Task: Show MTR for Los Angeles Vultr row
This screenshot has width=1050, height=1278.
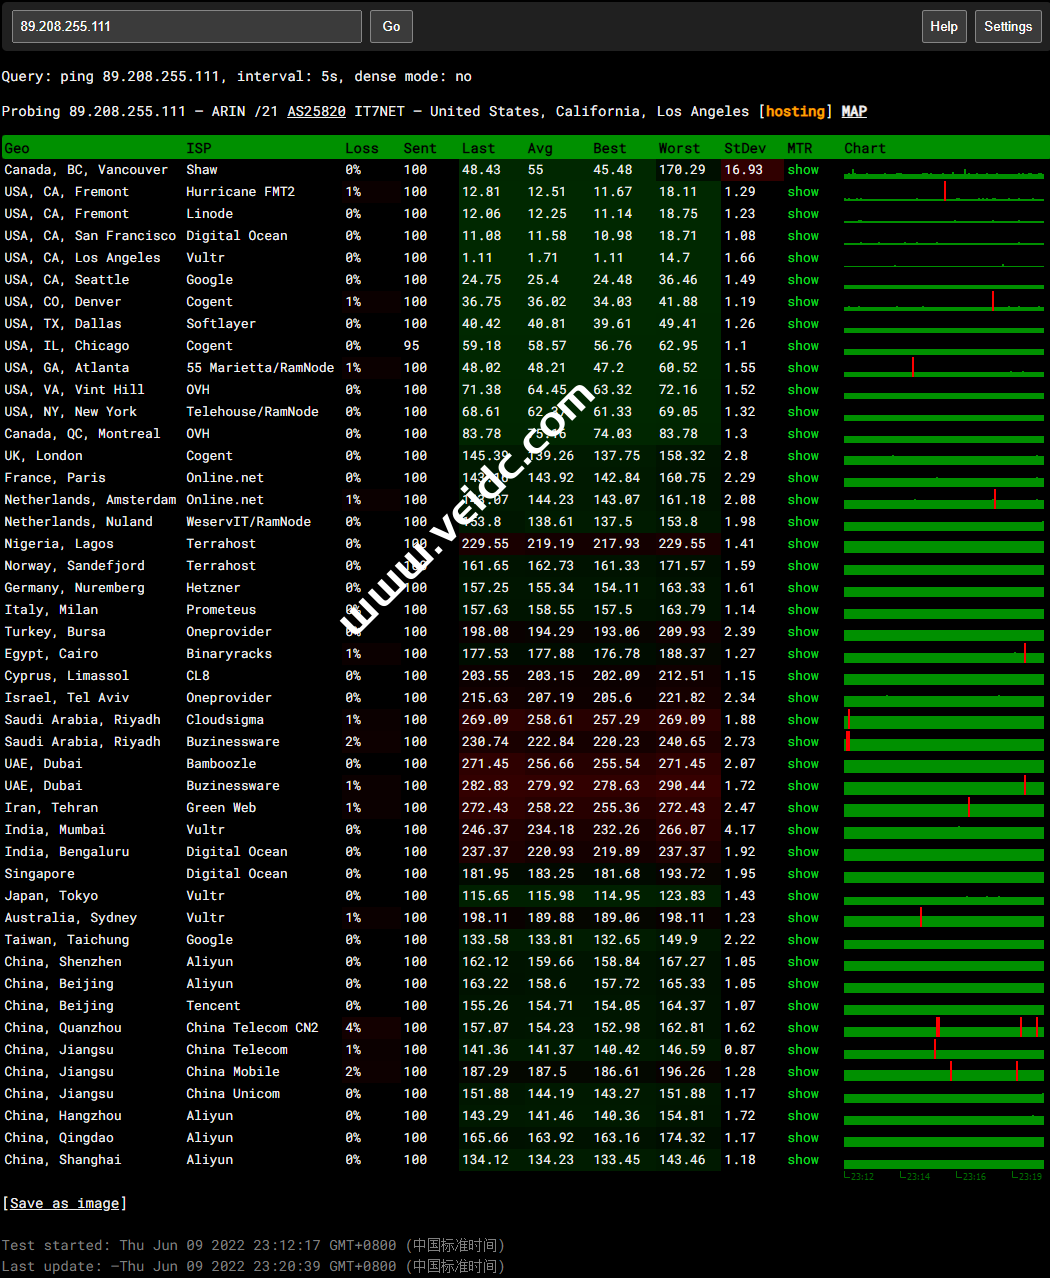Action: pyautogui.click(x=802, y=258)
